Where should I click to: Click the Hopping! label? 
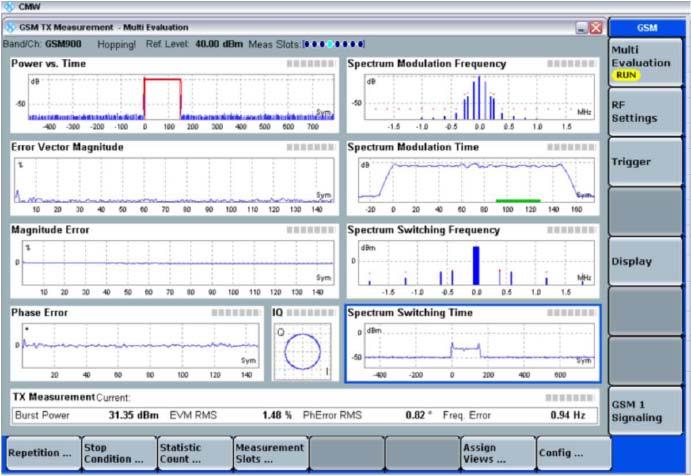[116, 45]
